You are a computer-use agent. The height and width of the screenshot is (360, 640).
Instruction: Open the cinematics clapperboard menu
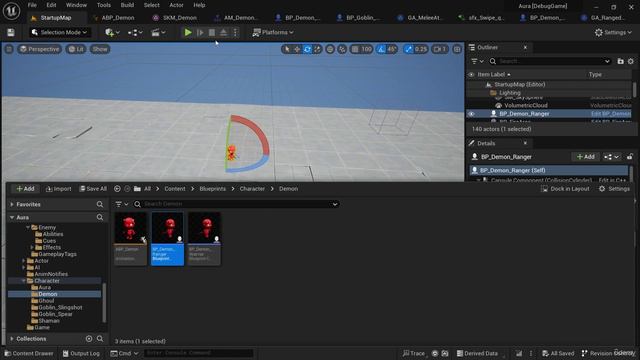[x=158, y=32]
